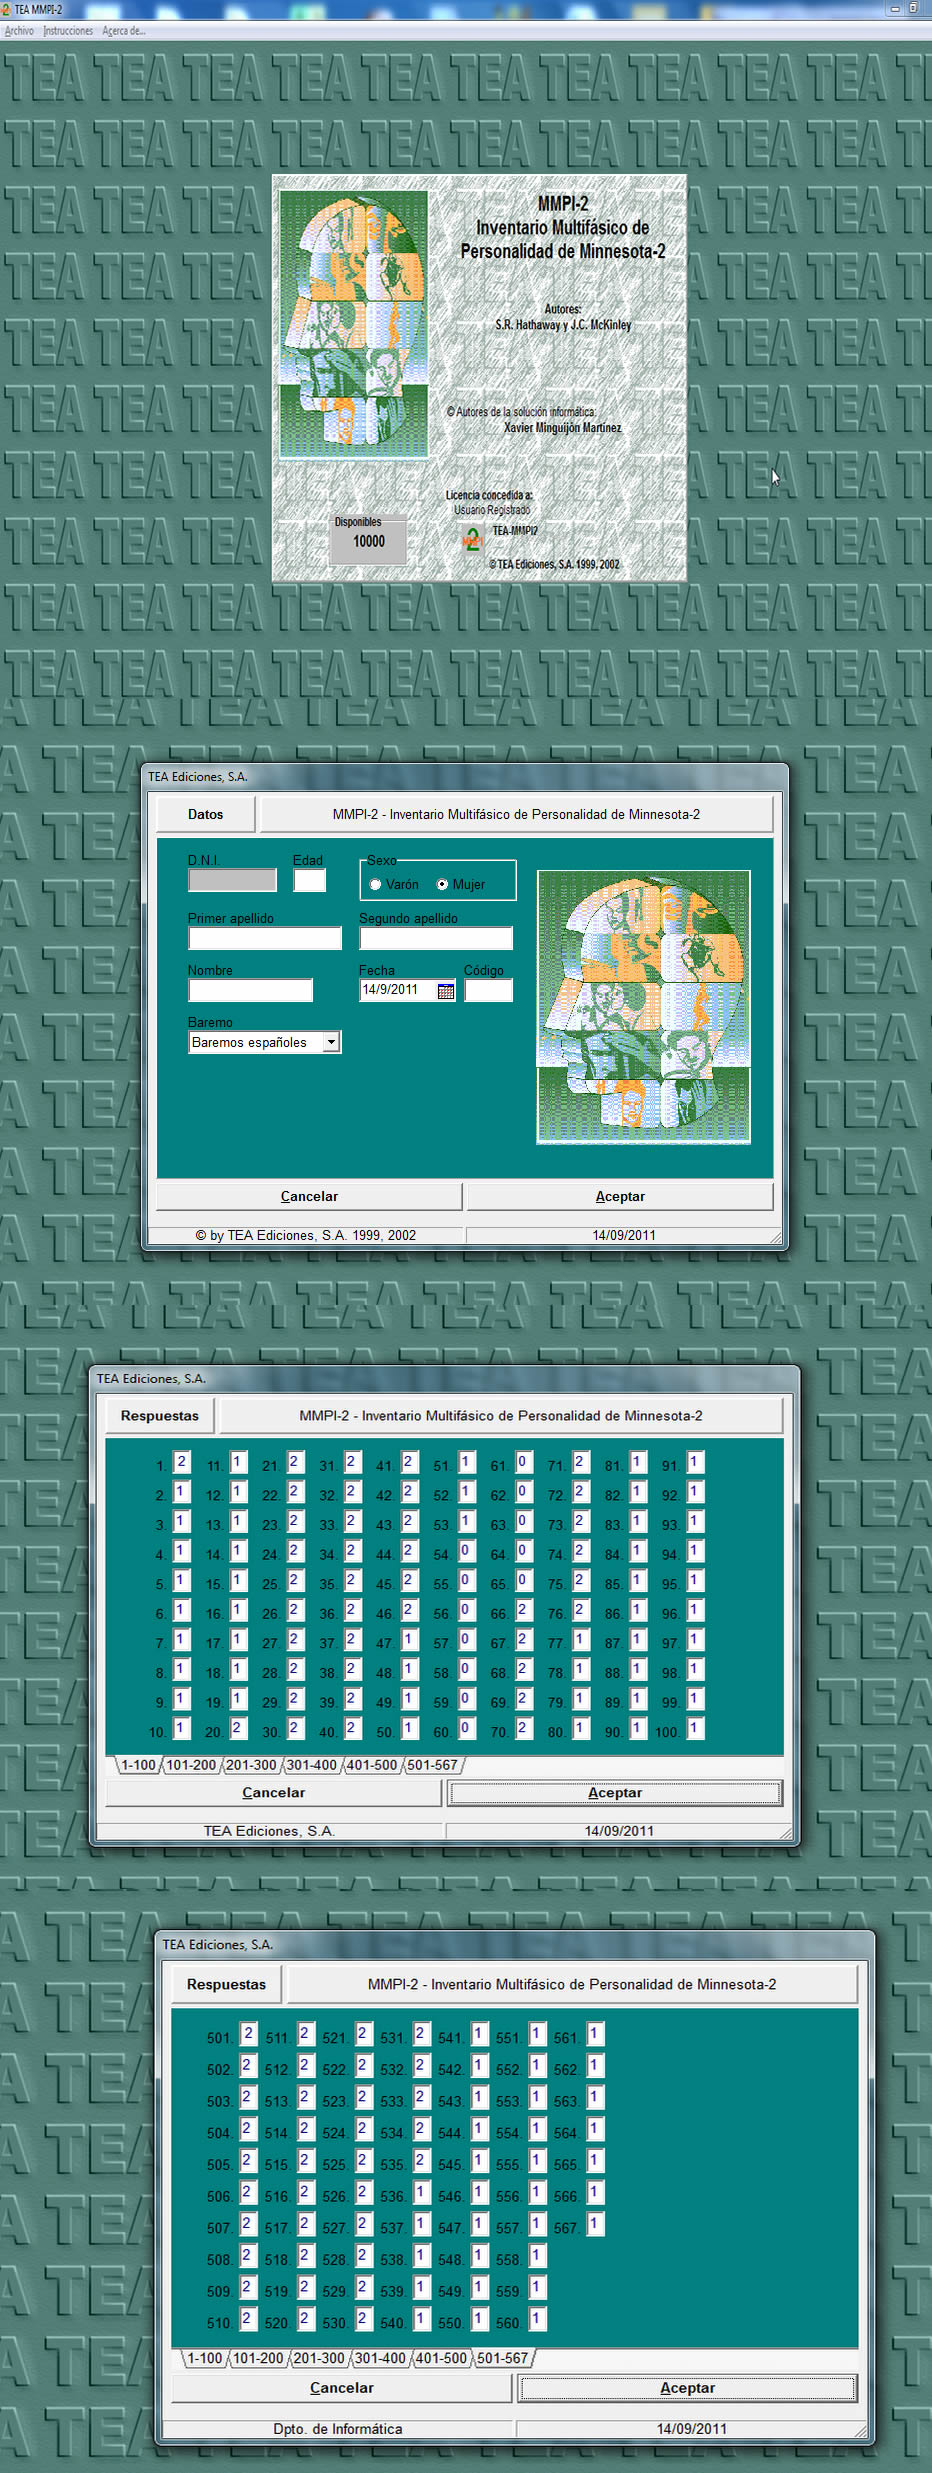Click the Disponibles 10000 counter box
932x2473 pixels.
click(368, 540)
